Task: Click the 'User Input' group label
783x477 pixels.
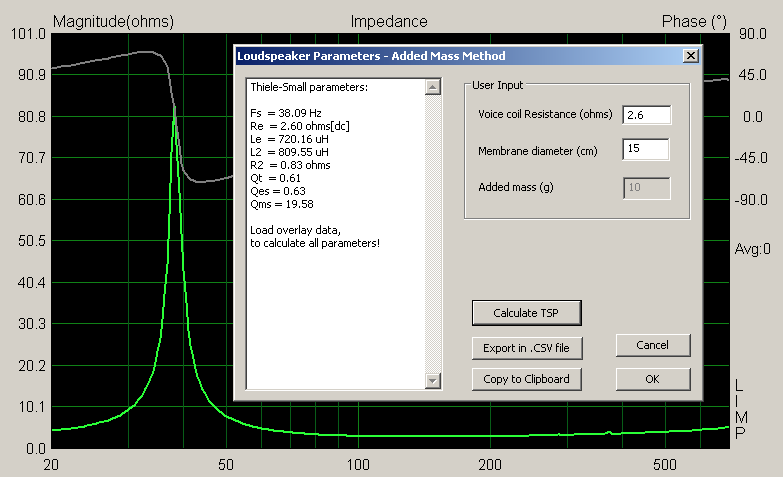Action: tap(497, 85)
